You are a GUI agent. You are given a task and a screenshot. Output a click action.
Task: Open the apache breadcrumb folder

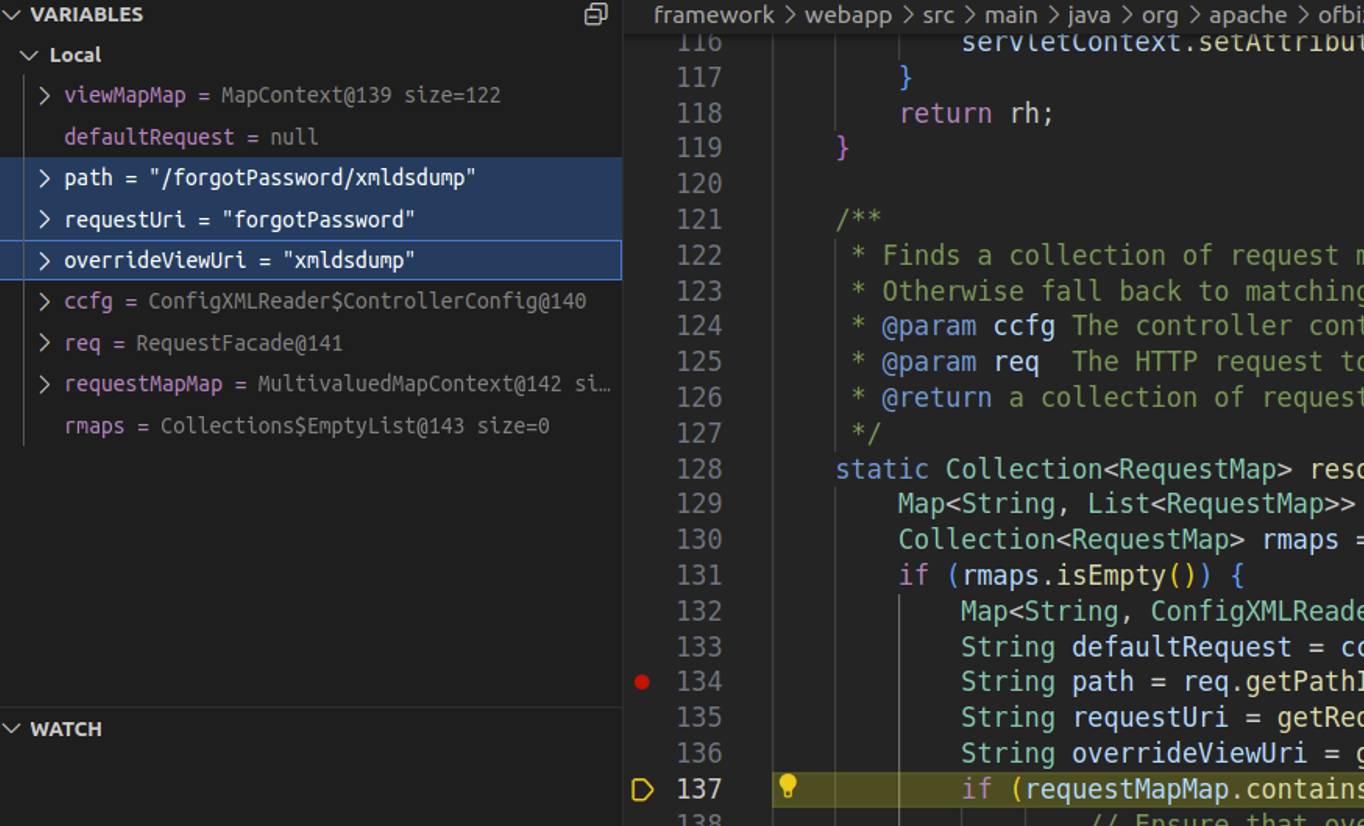[x=1247, y=15]
